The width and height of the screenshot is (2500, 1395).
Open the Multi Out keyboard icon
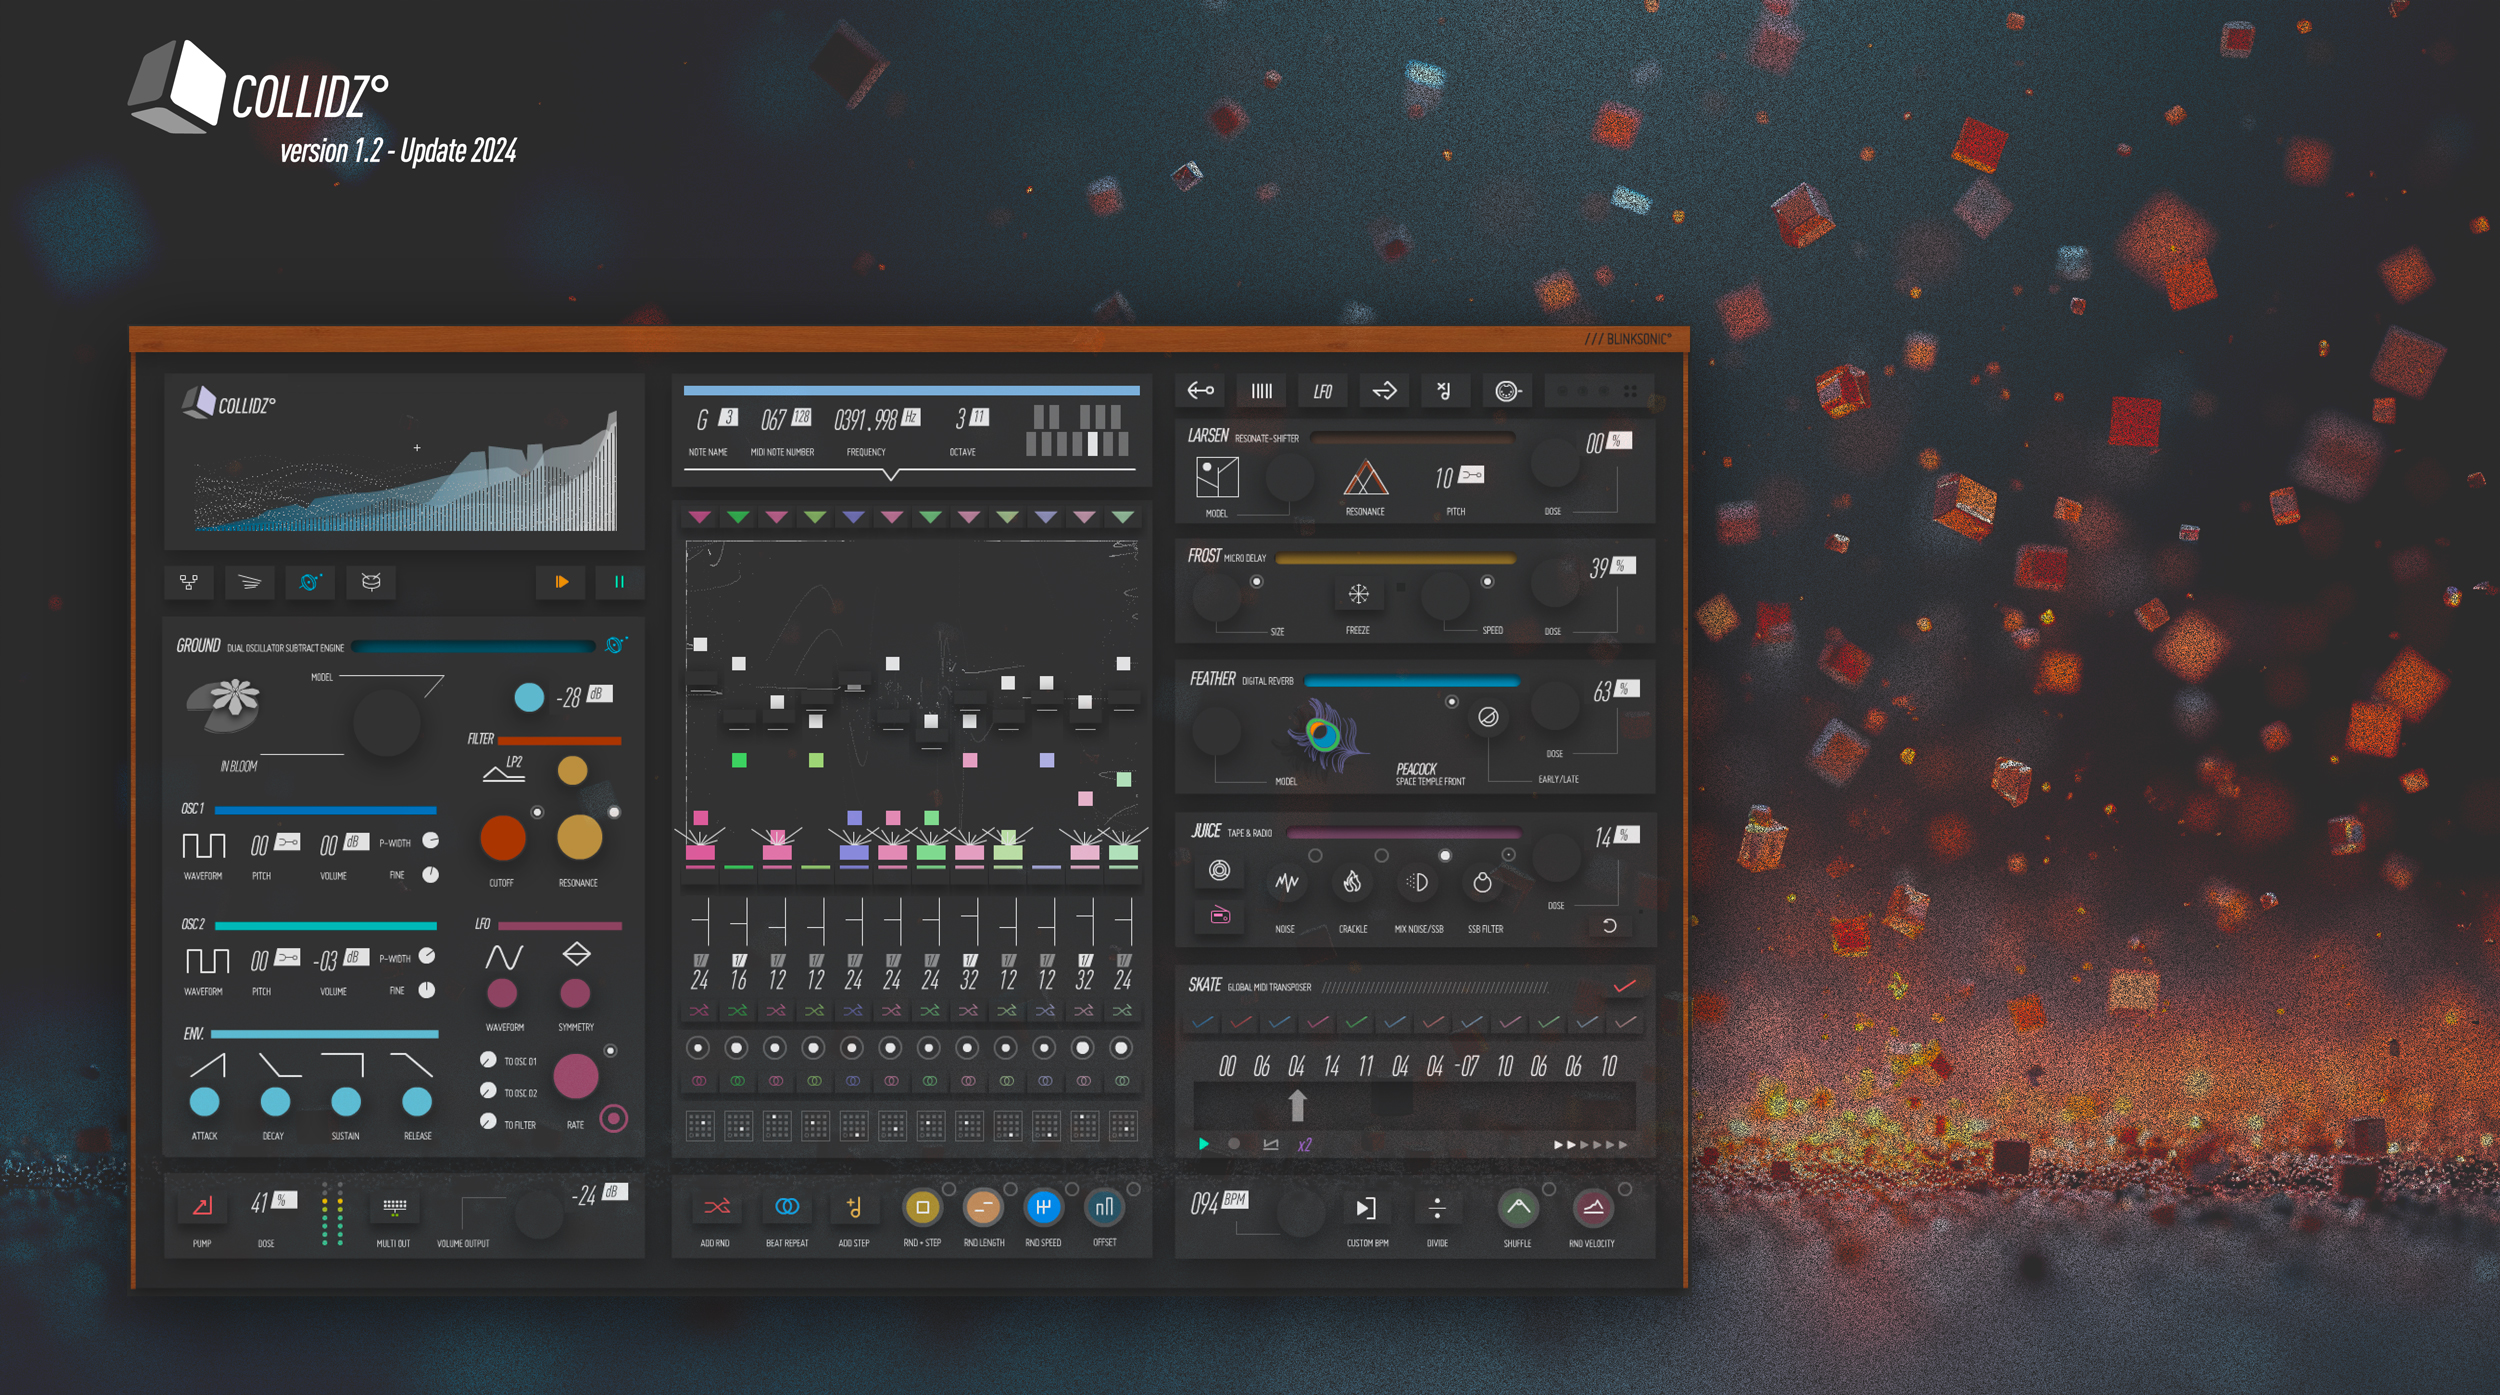pyautogui.click(x=395, y=1207)
